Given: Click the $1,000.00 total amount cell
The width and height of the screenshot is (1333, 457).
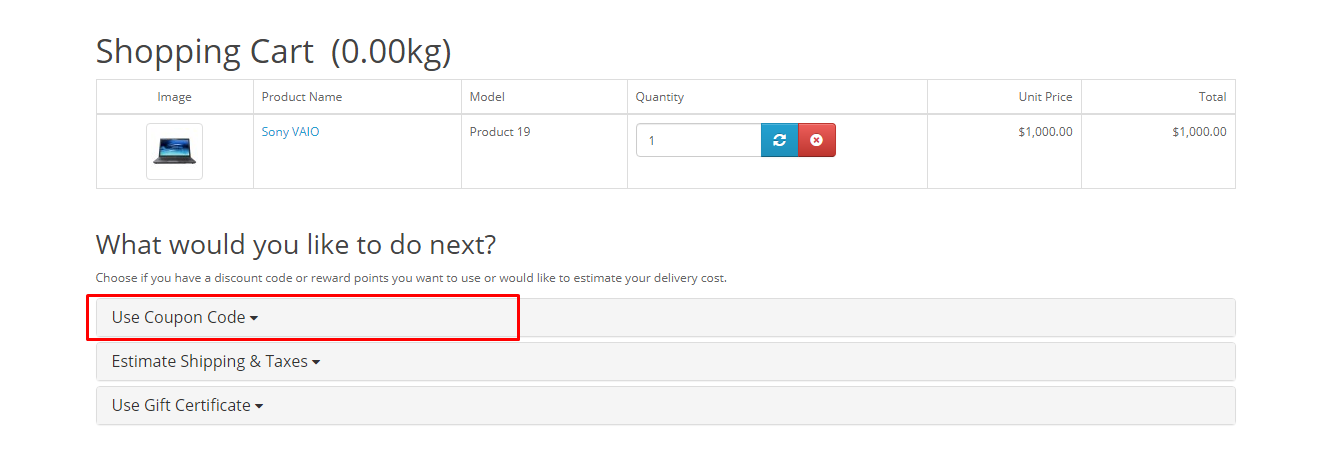Looking at the screenshot, I should tap(1199, 131).
